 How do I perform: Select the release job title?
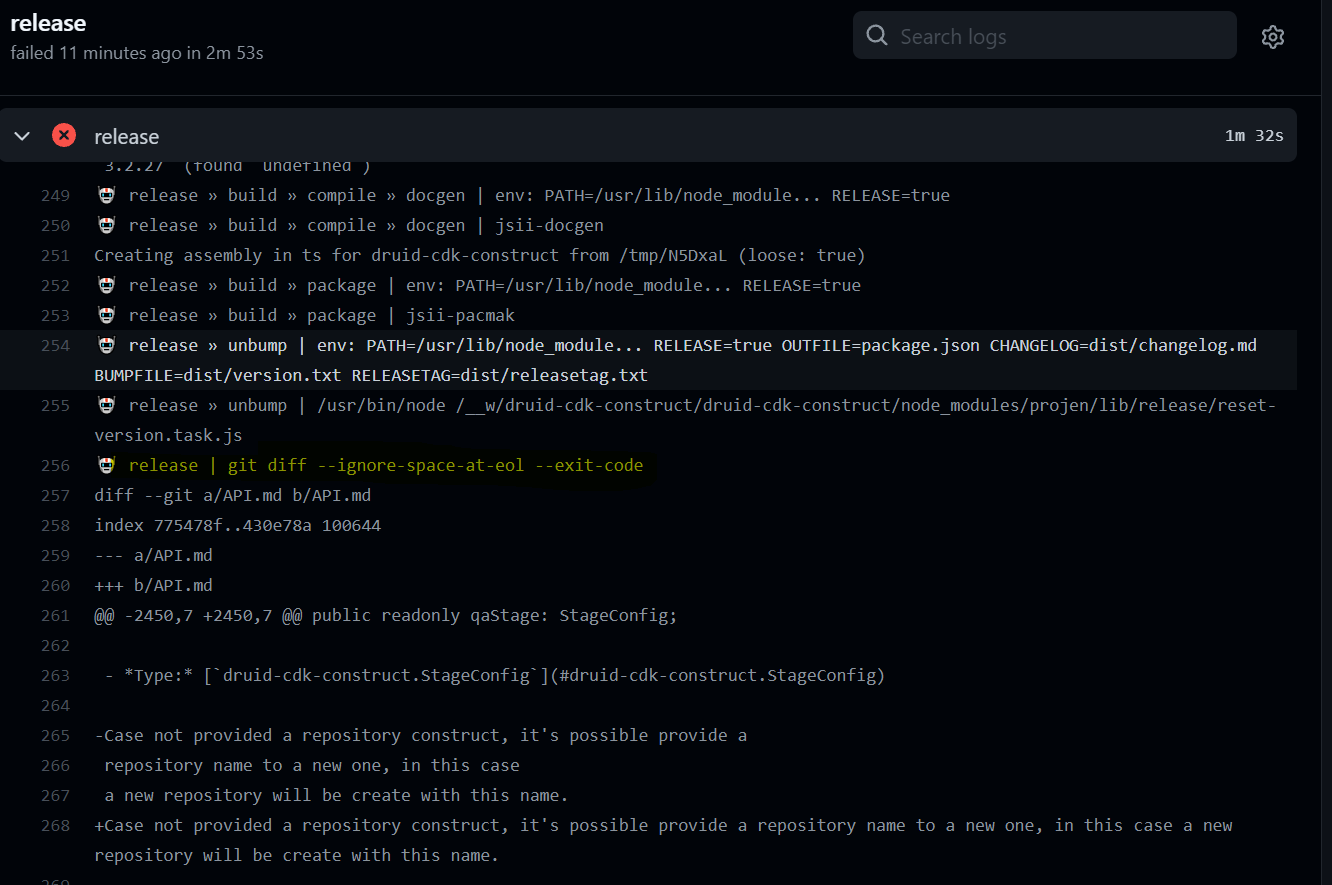click(127, 135)
